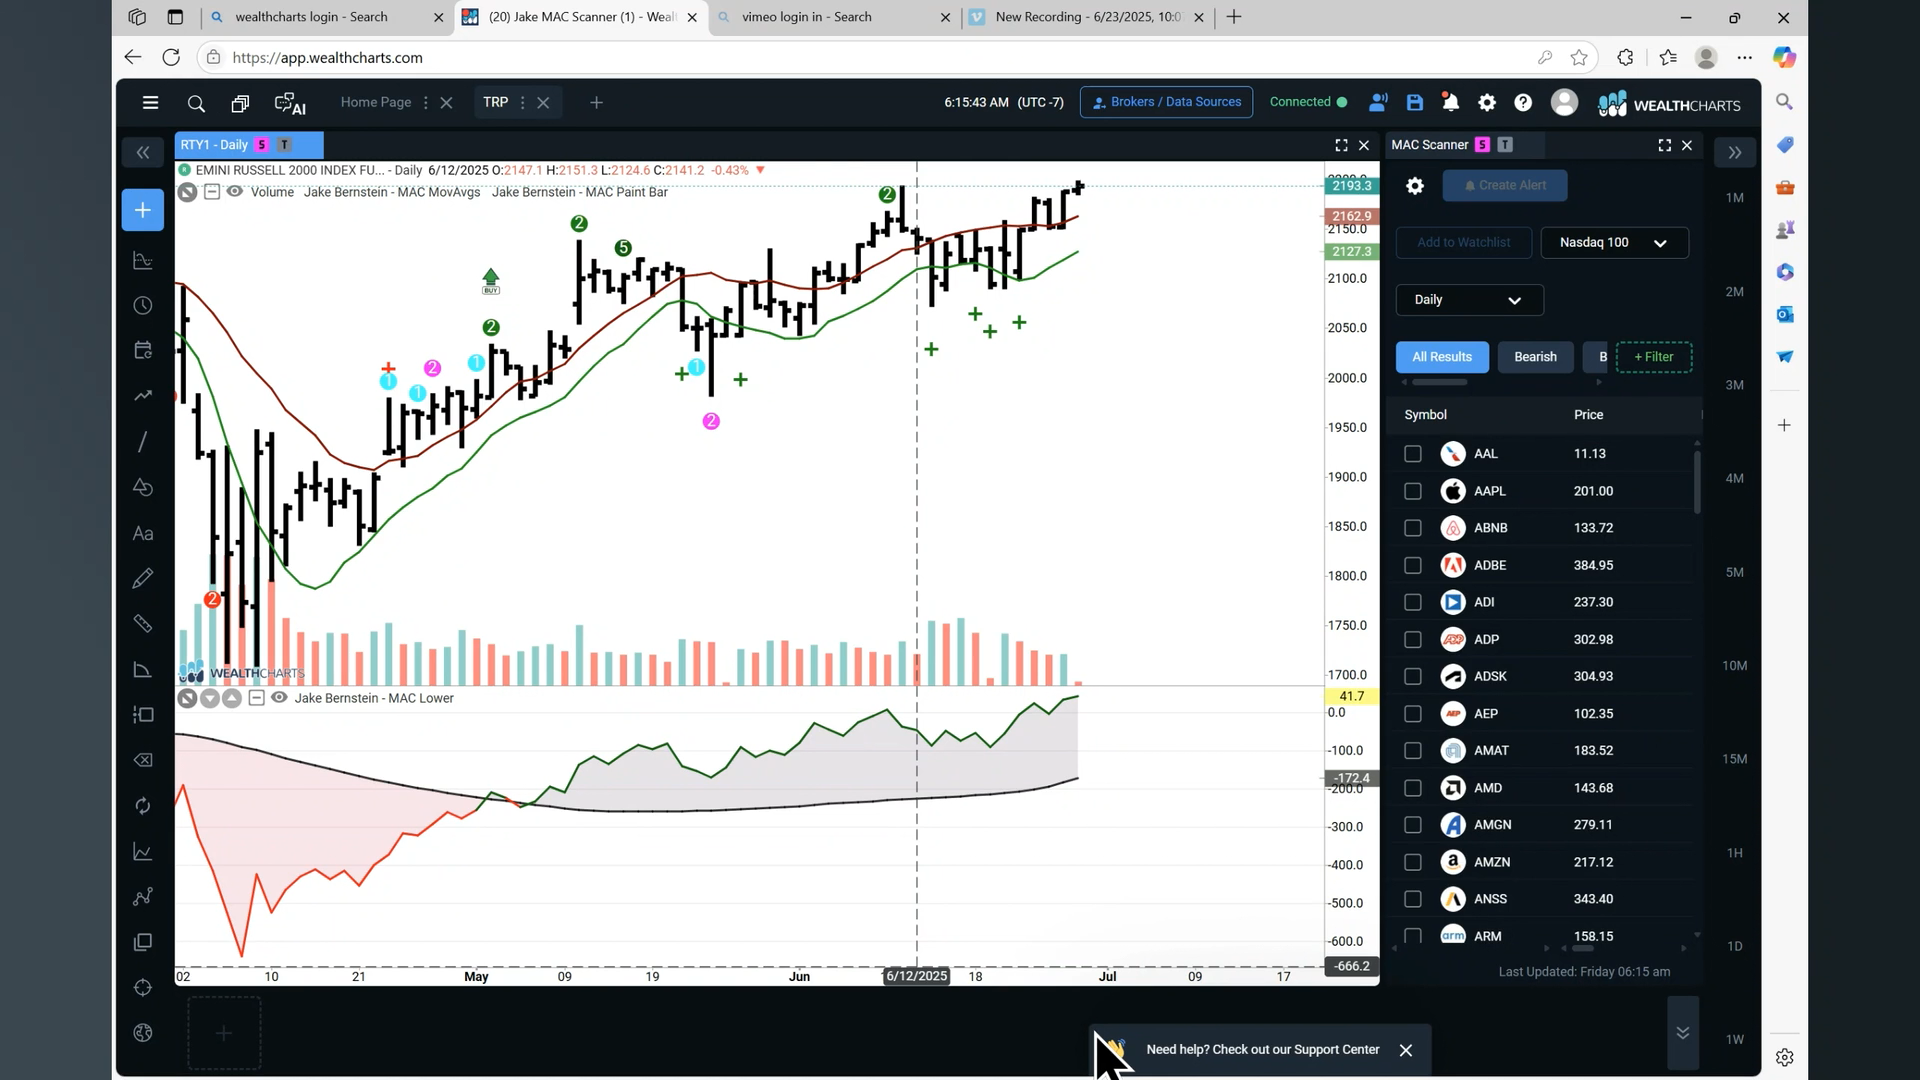Expand the bottom double-chevron panel toggle
The width and height of the screenshot is (1920, 1080).
point(1683,1033)
